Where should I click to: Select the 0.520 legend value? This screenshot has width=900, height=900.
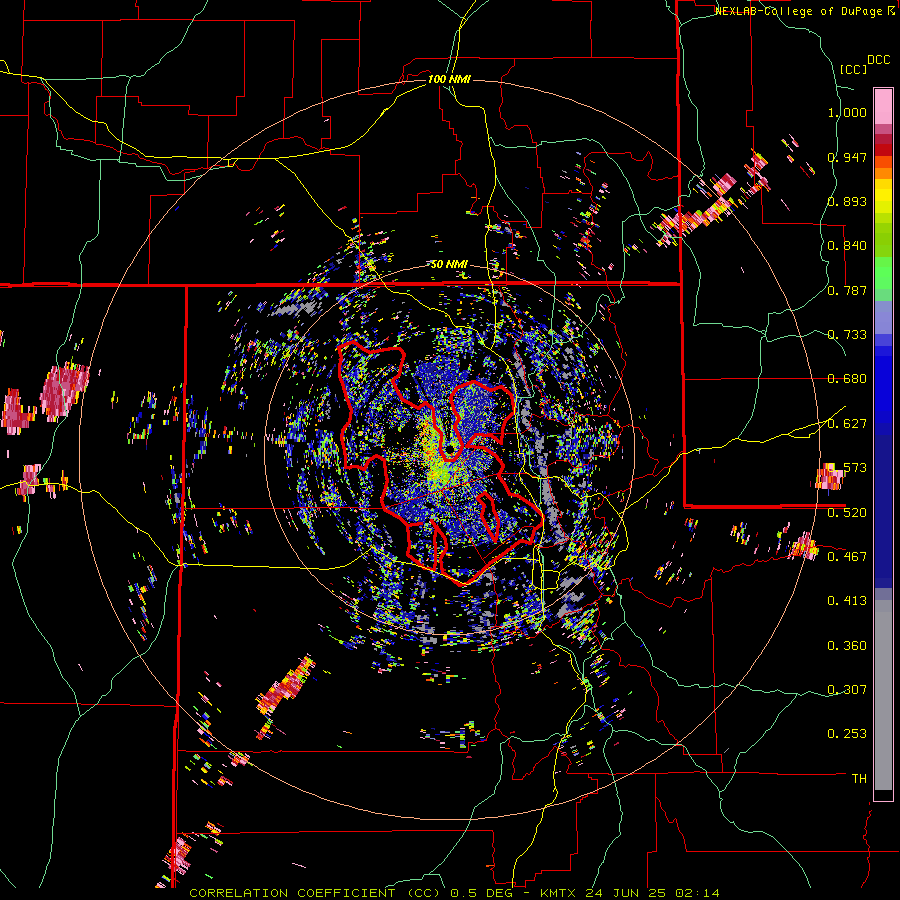847,512
